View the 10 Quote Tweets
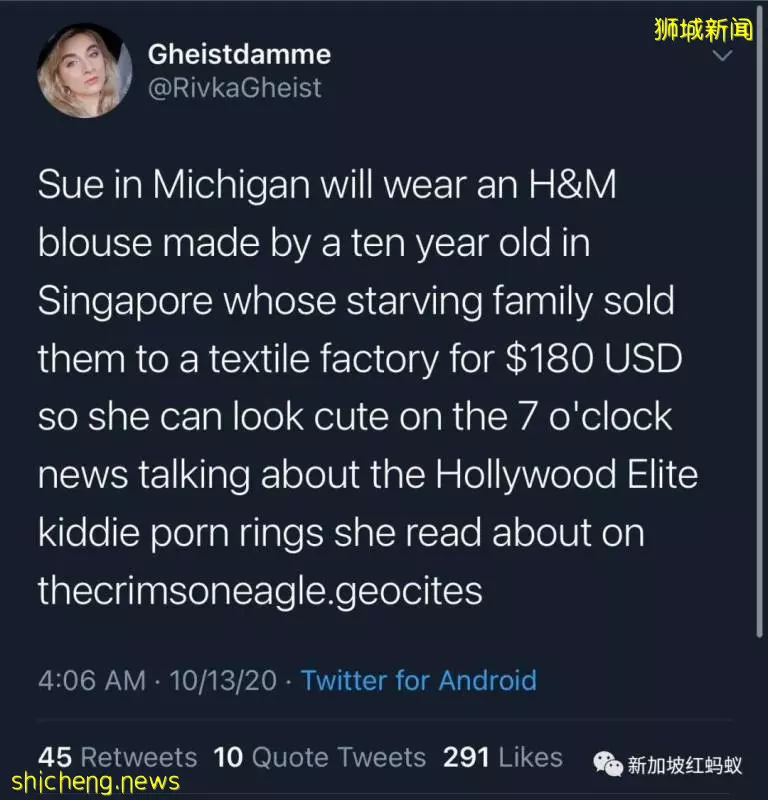This screenshot has height=800, width=768. tap(319, 757)
